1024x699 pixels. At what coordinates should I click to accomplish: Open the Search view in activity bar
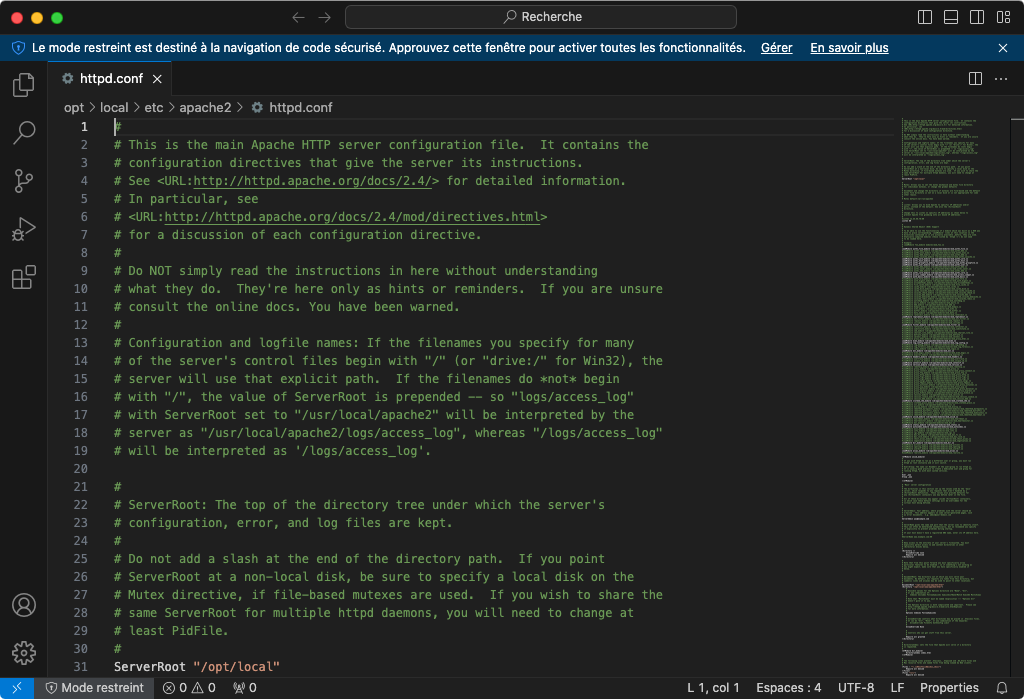pos(24,133)
